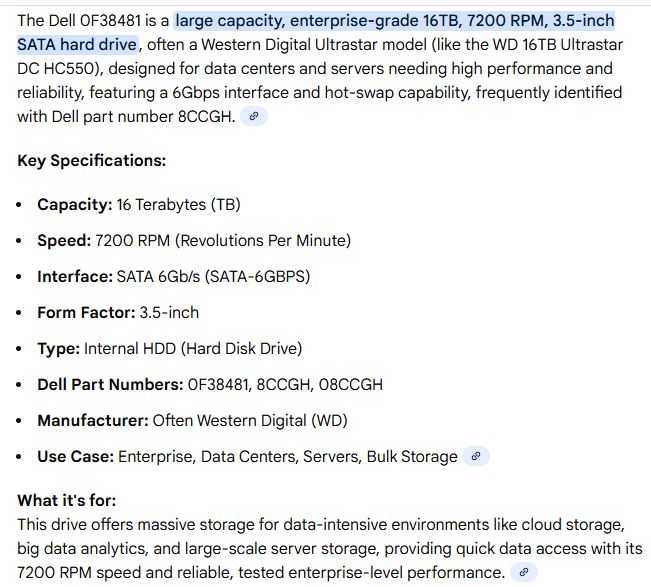This screenshot has width=651, height=587.
Task: Open the source link icon beside Bulk Storage
Action: point(476,456)
